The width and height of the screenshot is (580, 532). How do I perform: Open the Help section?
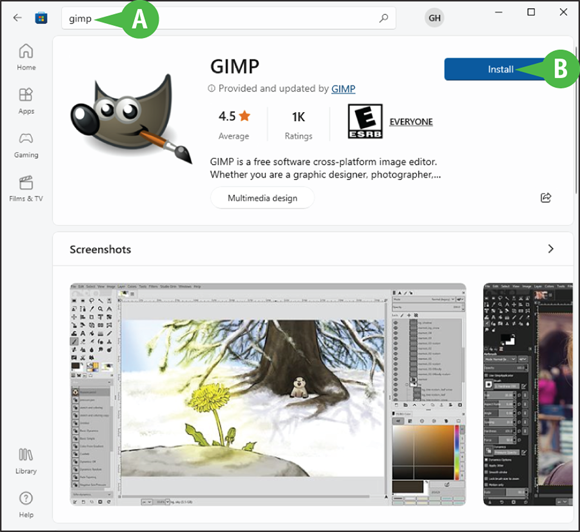click(x=26, y=505)
